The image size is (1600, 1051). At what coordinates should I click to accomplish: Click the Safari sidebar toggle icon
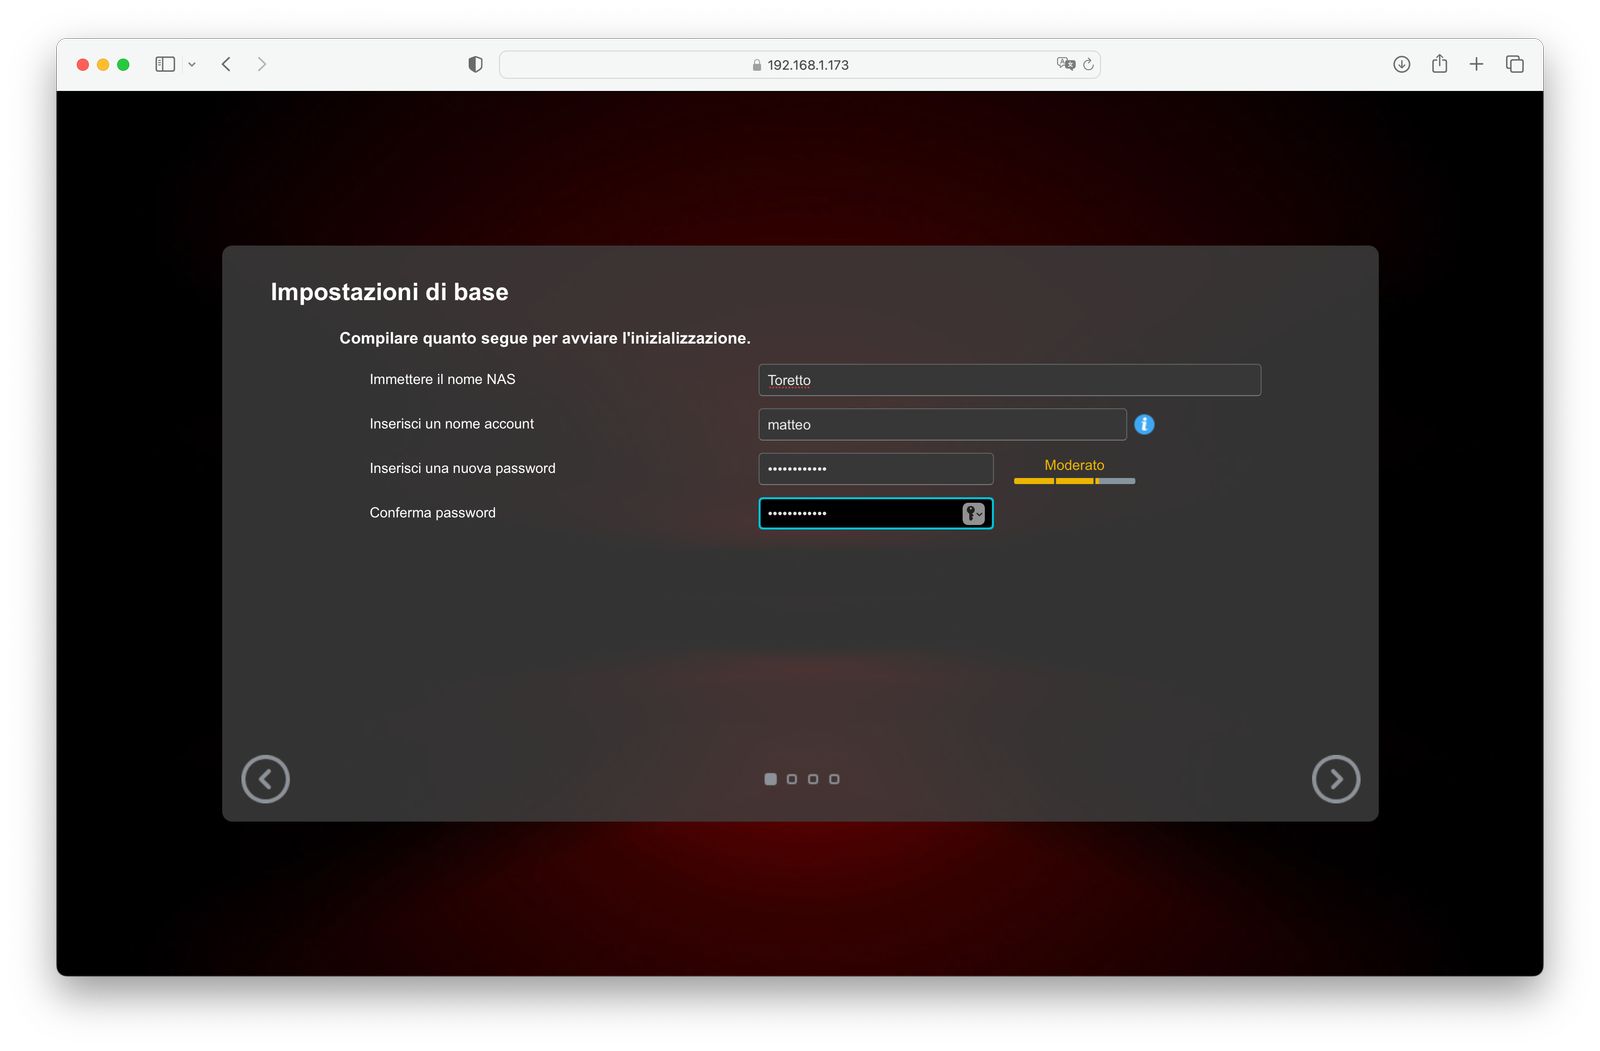pos(165,64)
